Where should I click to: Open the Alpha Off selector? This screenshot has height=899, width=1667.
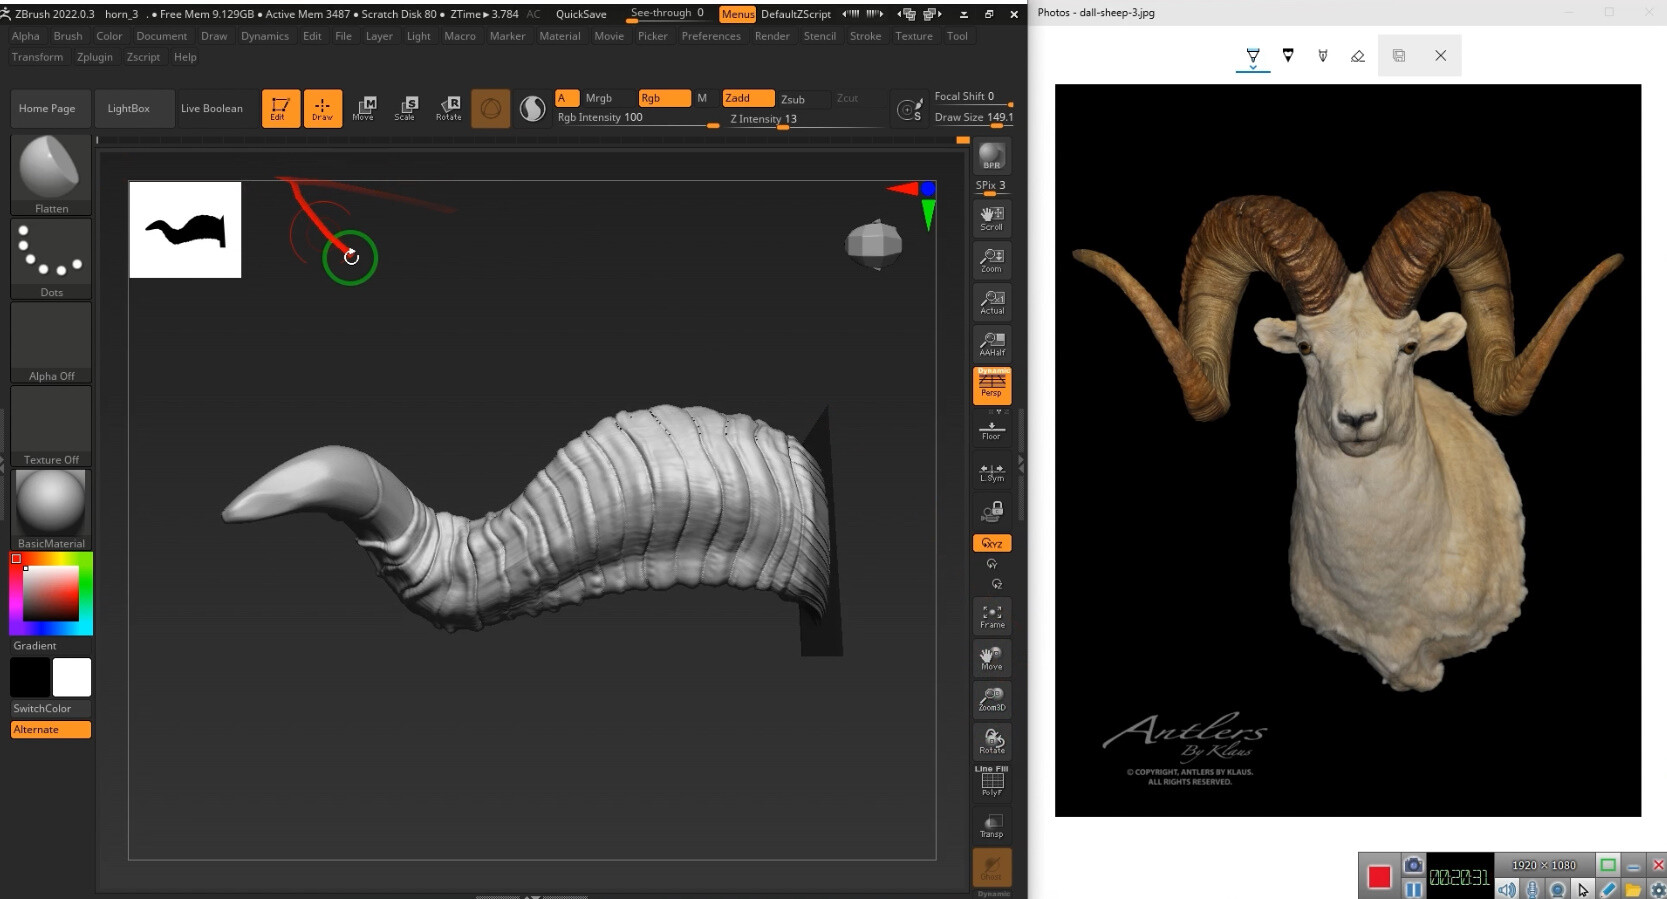tap(51, 342)
